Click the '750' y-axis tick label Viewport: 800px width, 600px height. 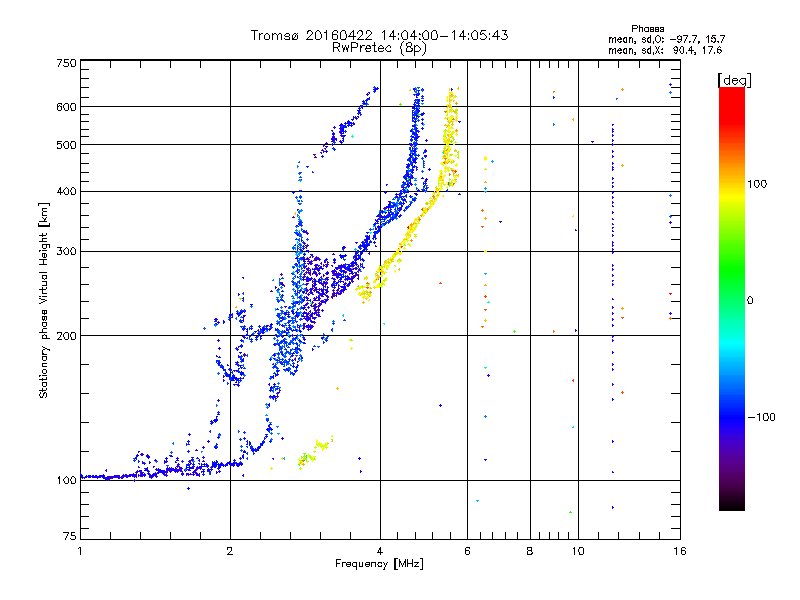click(67, 63)
